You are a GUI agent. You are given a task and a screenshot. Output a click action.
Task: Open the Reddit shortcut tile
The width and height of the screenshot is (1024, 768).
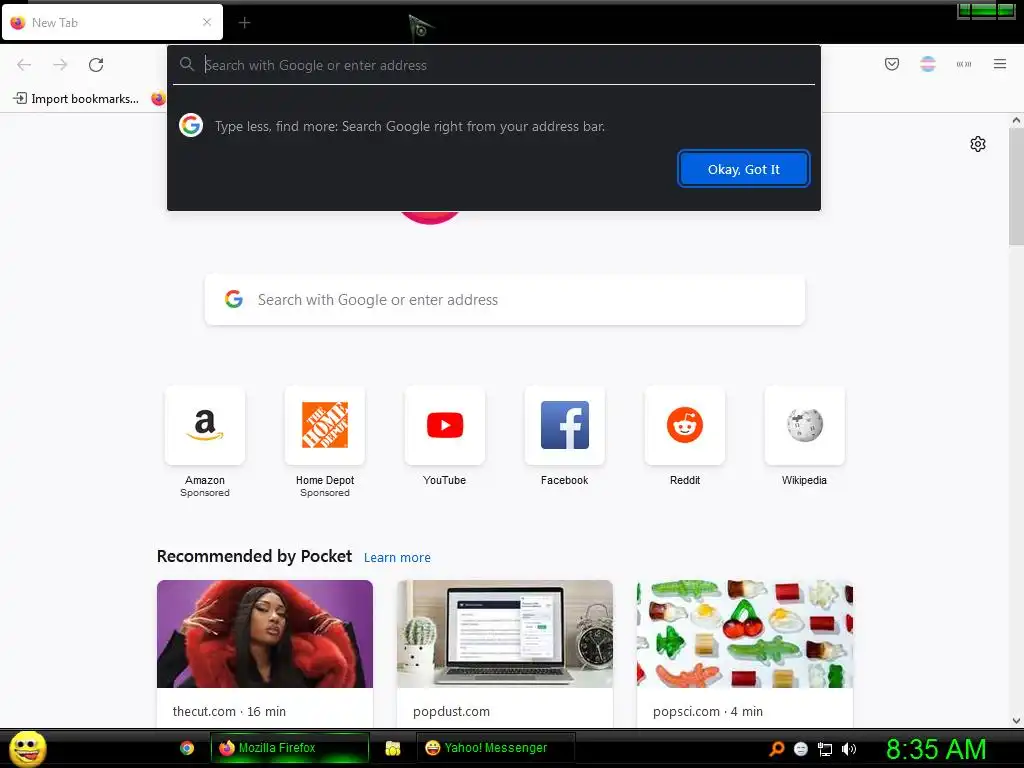pos(684,425)
